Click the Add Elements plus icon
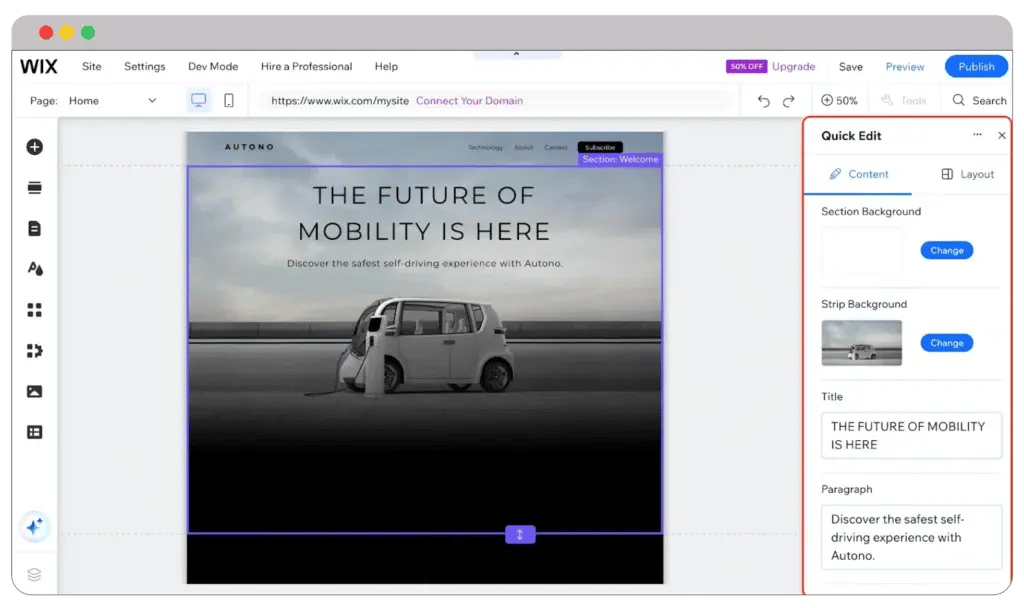This screenshot has width=1024, height=608. pyautogui.click(x=34, y=147)
